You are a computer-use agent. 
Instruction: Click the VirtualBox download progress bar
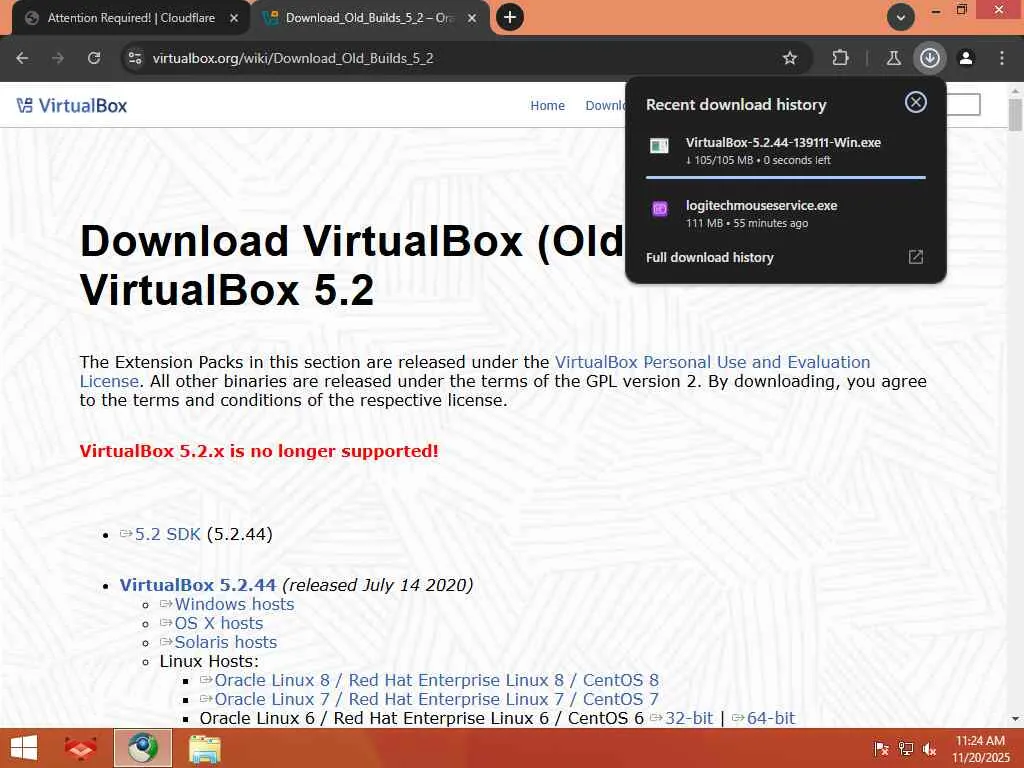tap(786, 177)
